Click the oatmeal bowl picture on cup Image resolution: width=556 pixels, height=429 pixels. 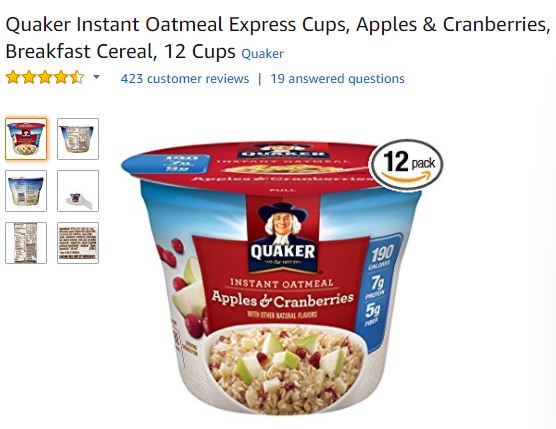(284, 367)
